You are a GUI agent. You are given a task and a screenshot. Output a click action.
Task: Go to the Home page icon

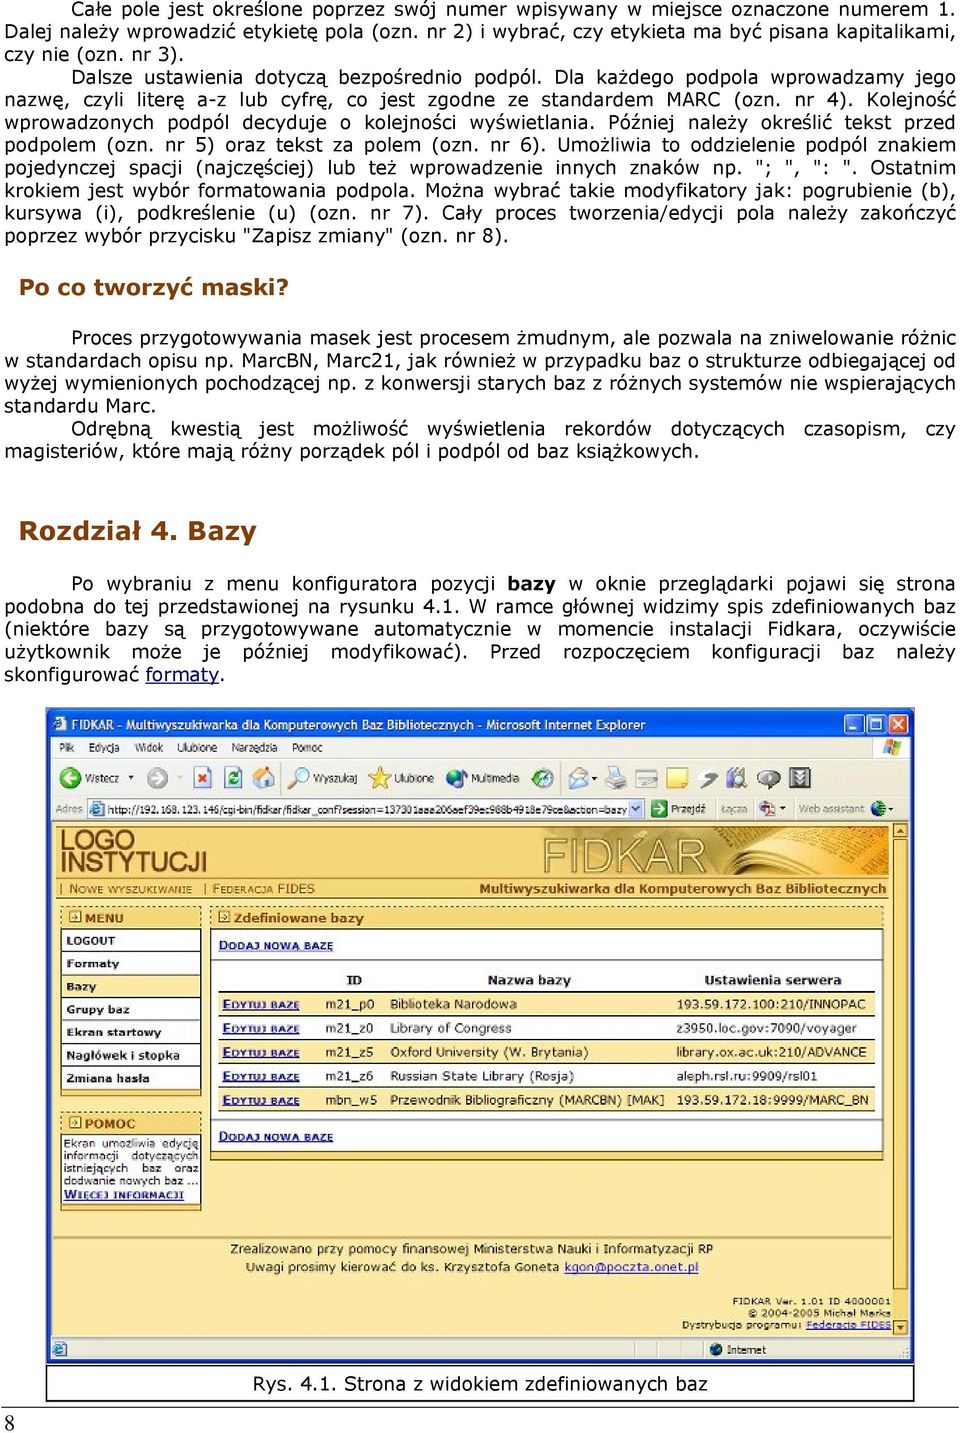click(264, 778)
